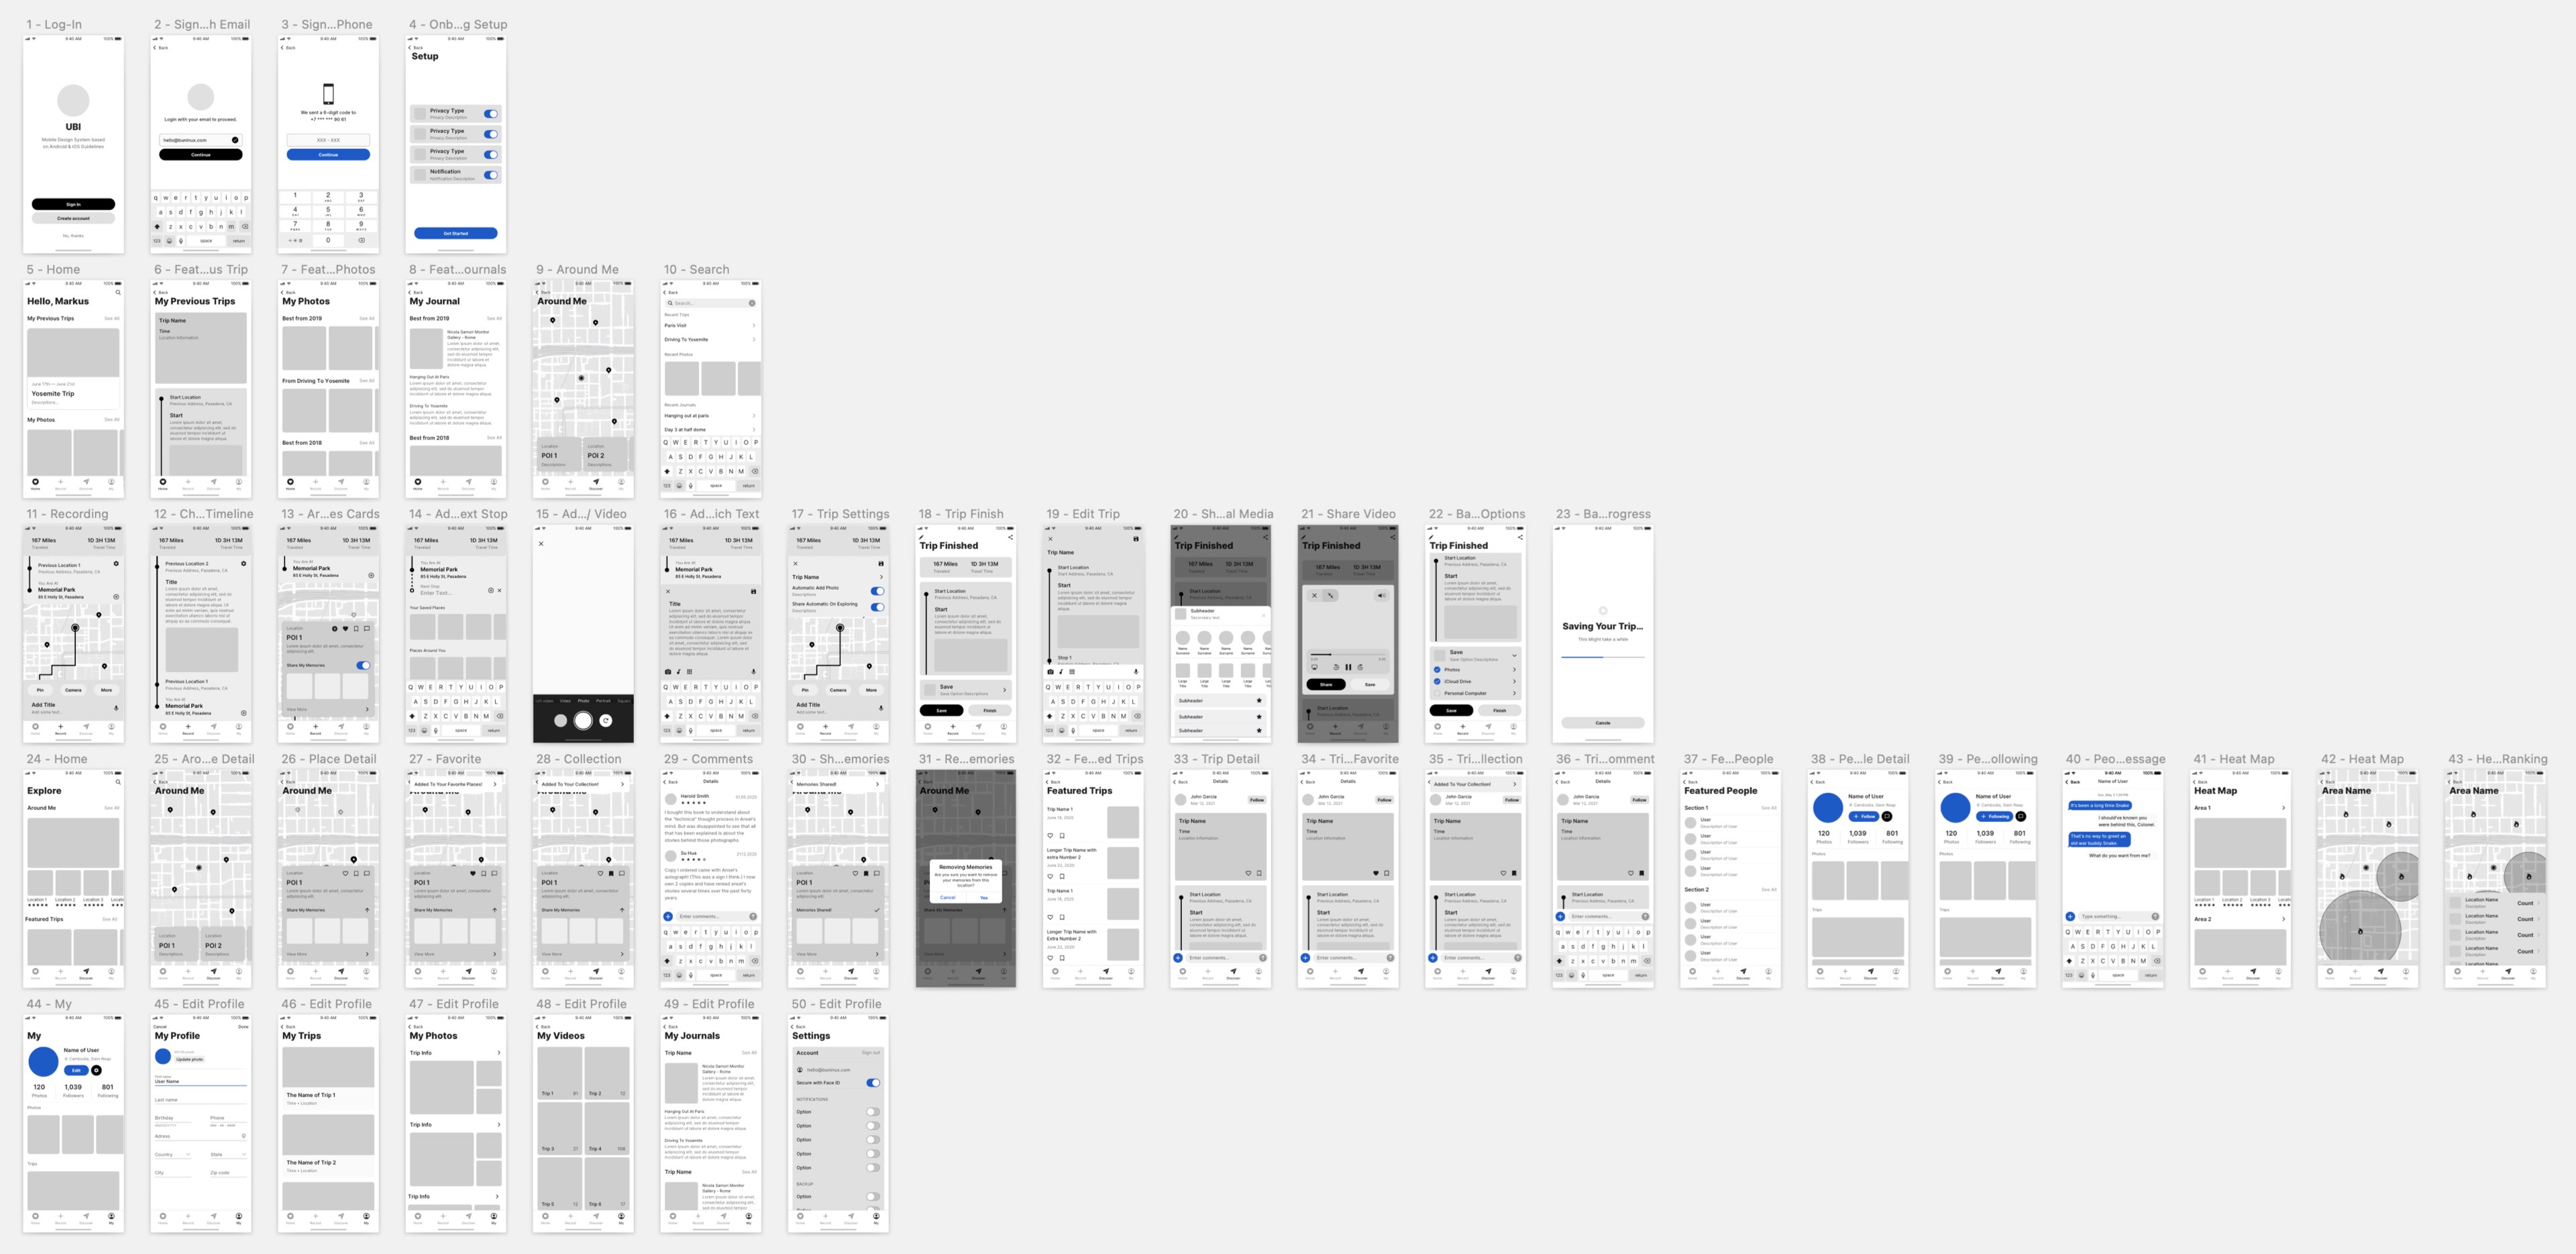The height and width of the screenshot is (1254, 2576).
Task: Click pause button in Share Video player
Action: (1348, 667)
